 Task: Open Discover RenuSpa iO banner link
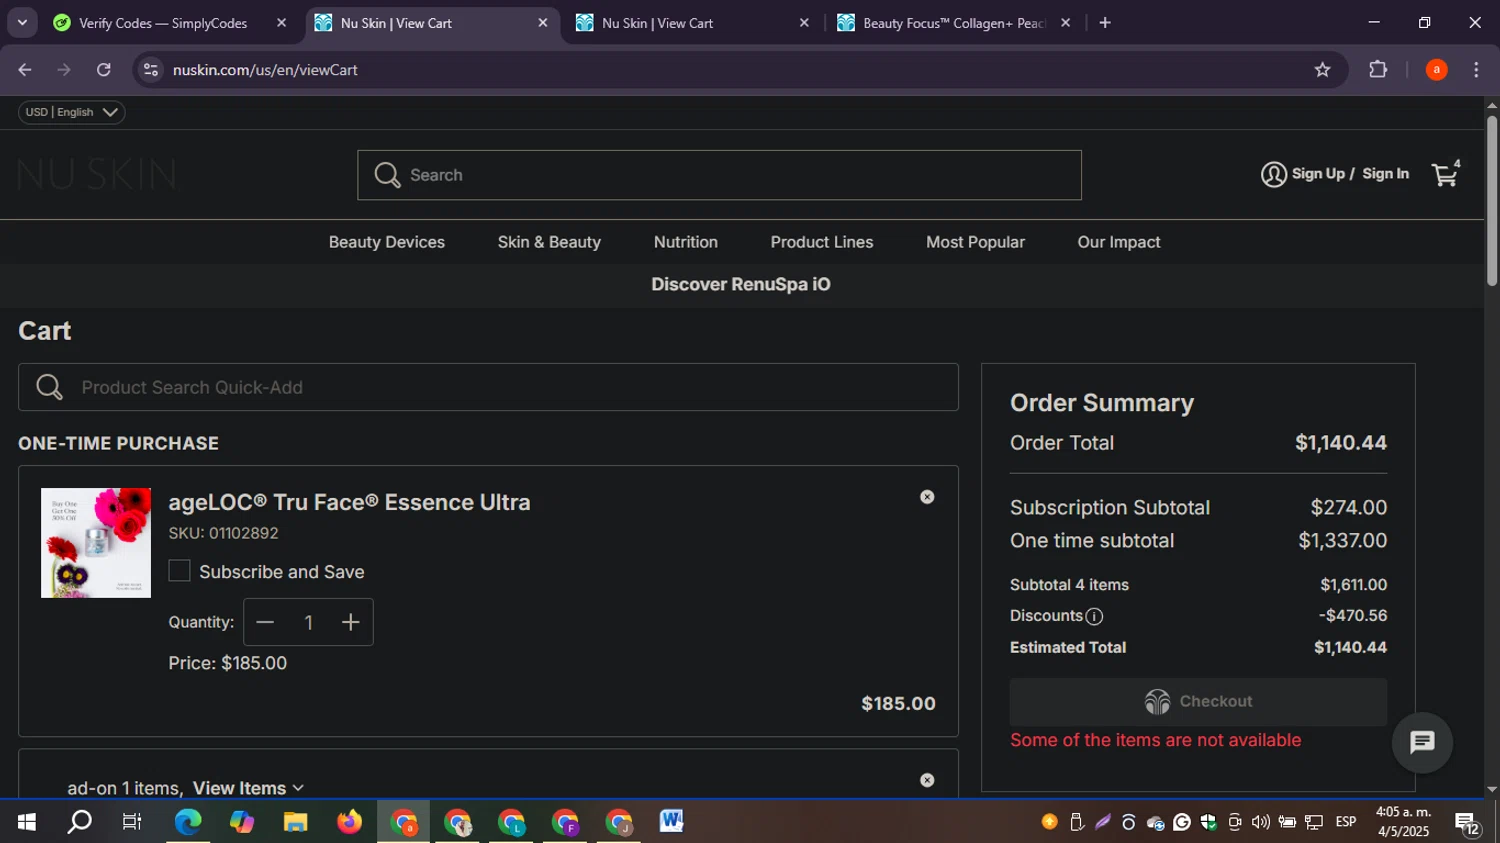point(741,284)
